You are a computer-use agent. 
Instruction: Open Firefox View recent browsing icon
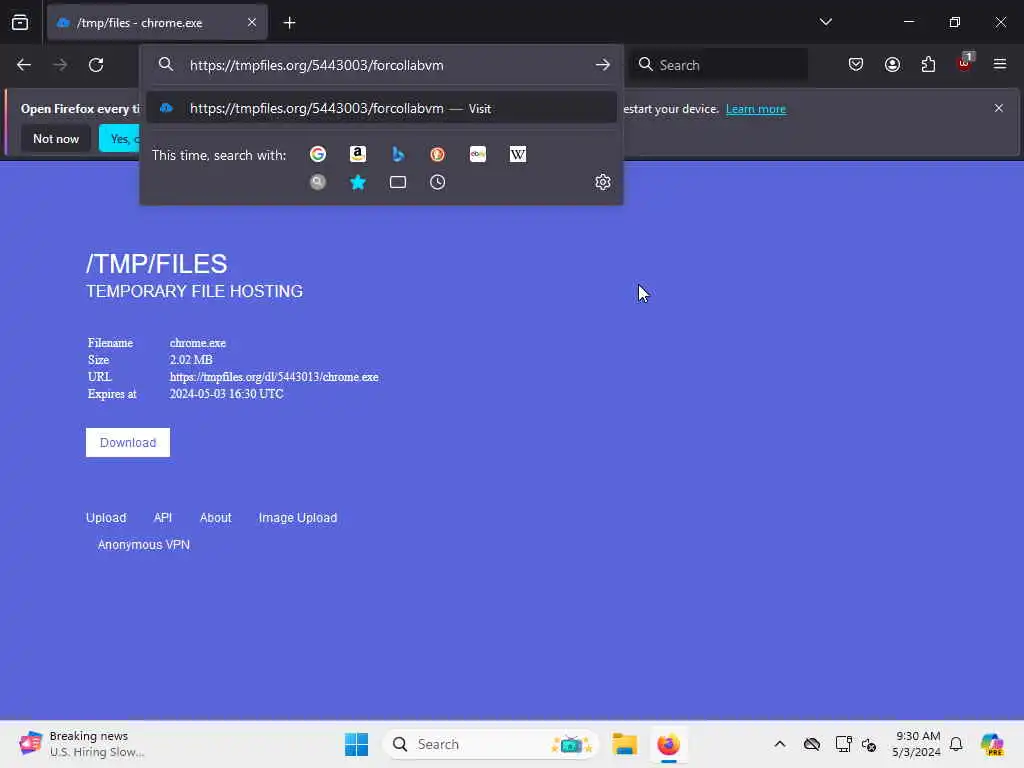20,22
